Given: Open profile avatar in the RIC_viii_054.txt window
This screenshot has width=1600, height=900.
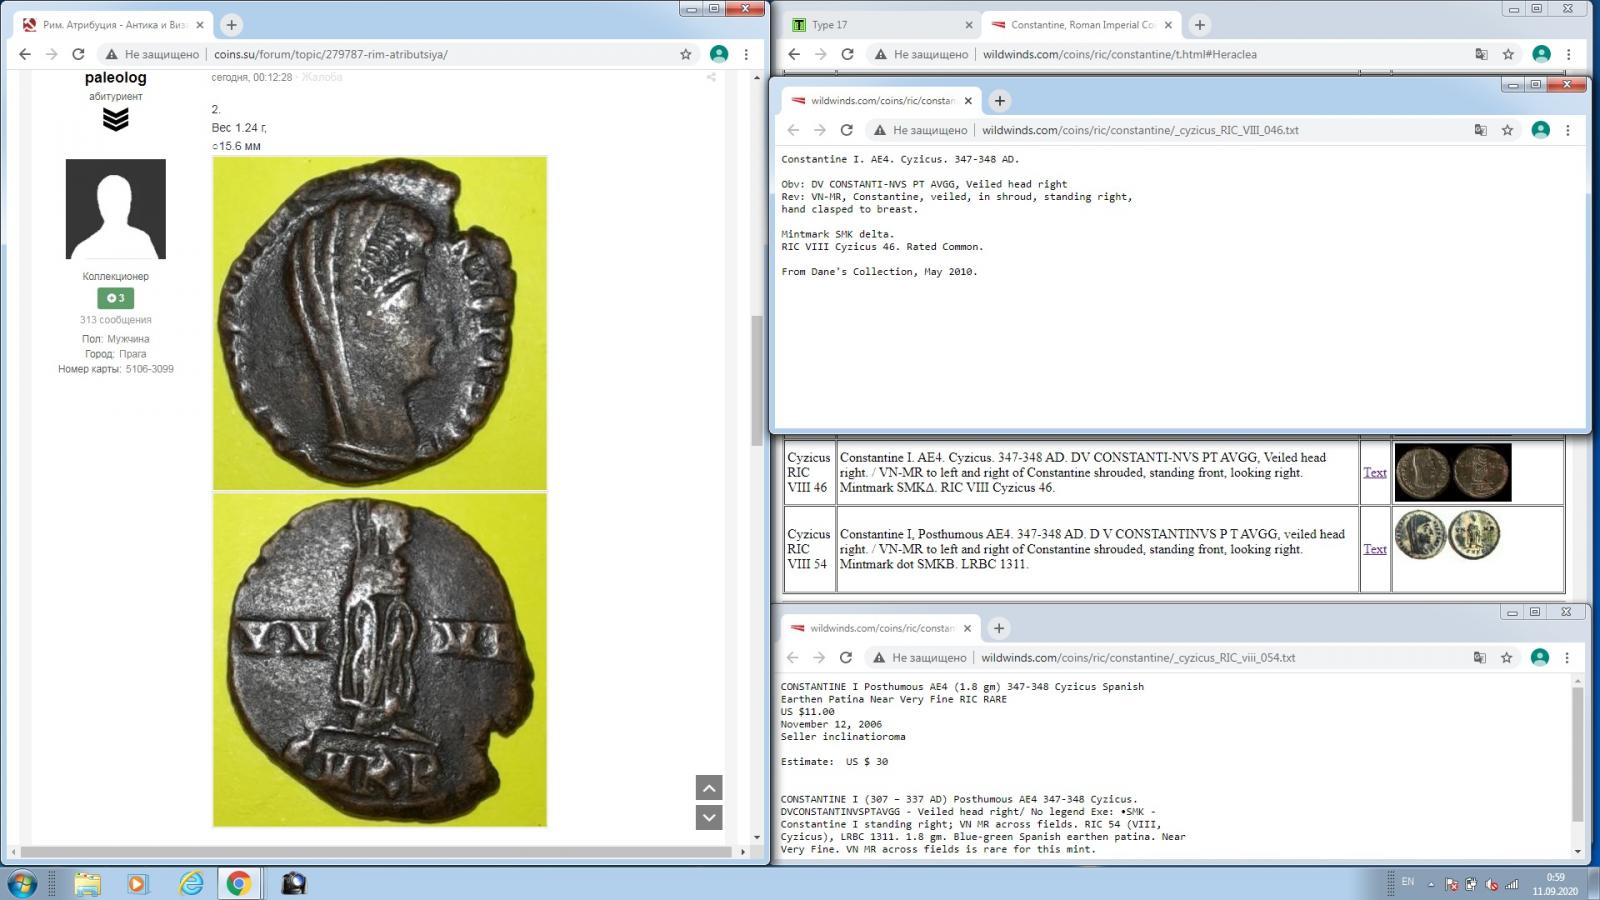Looking at the screenshot, I should tap(1539, 658).
